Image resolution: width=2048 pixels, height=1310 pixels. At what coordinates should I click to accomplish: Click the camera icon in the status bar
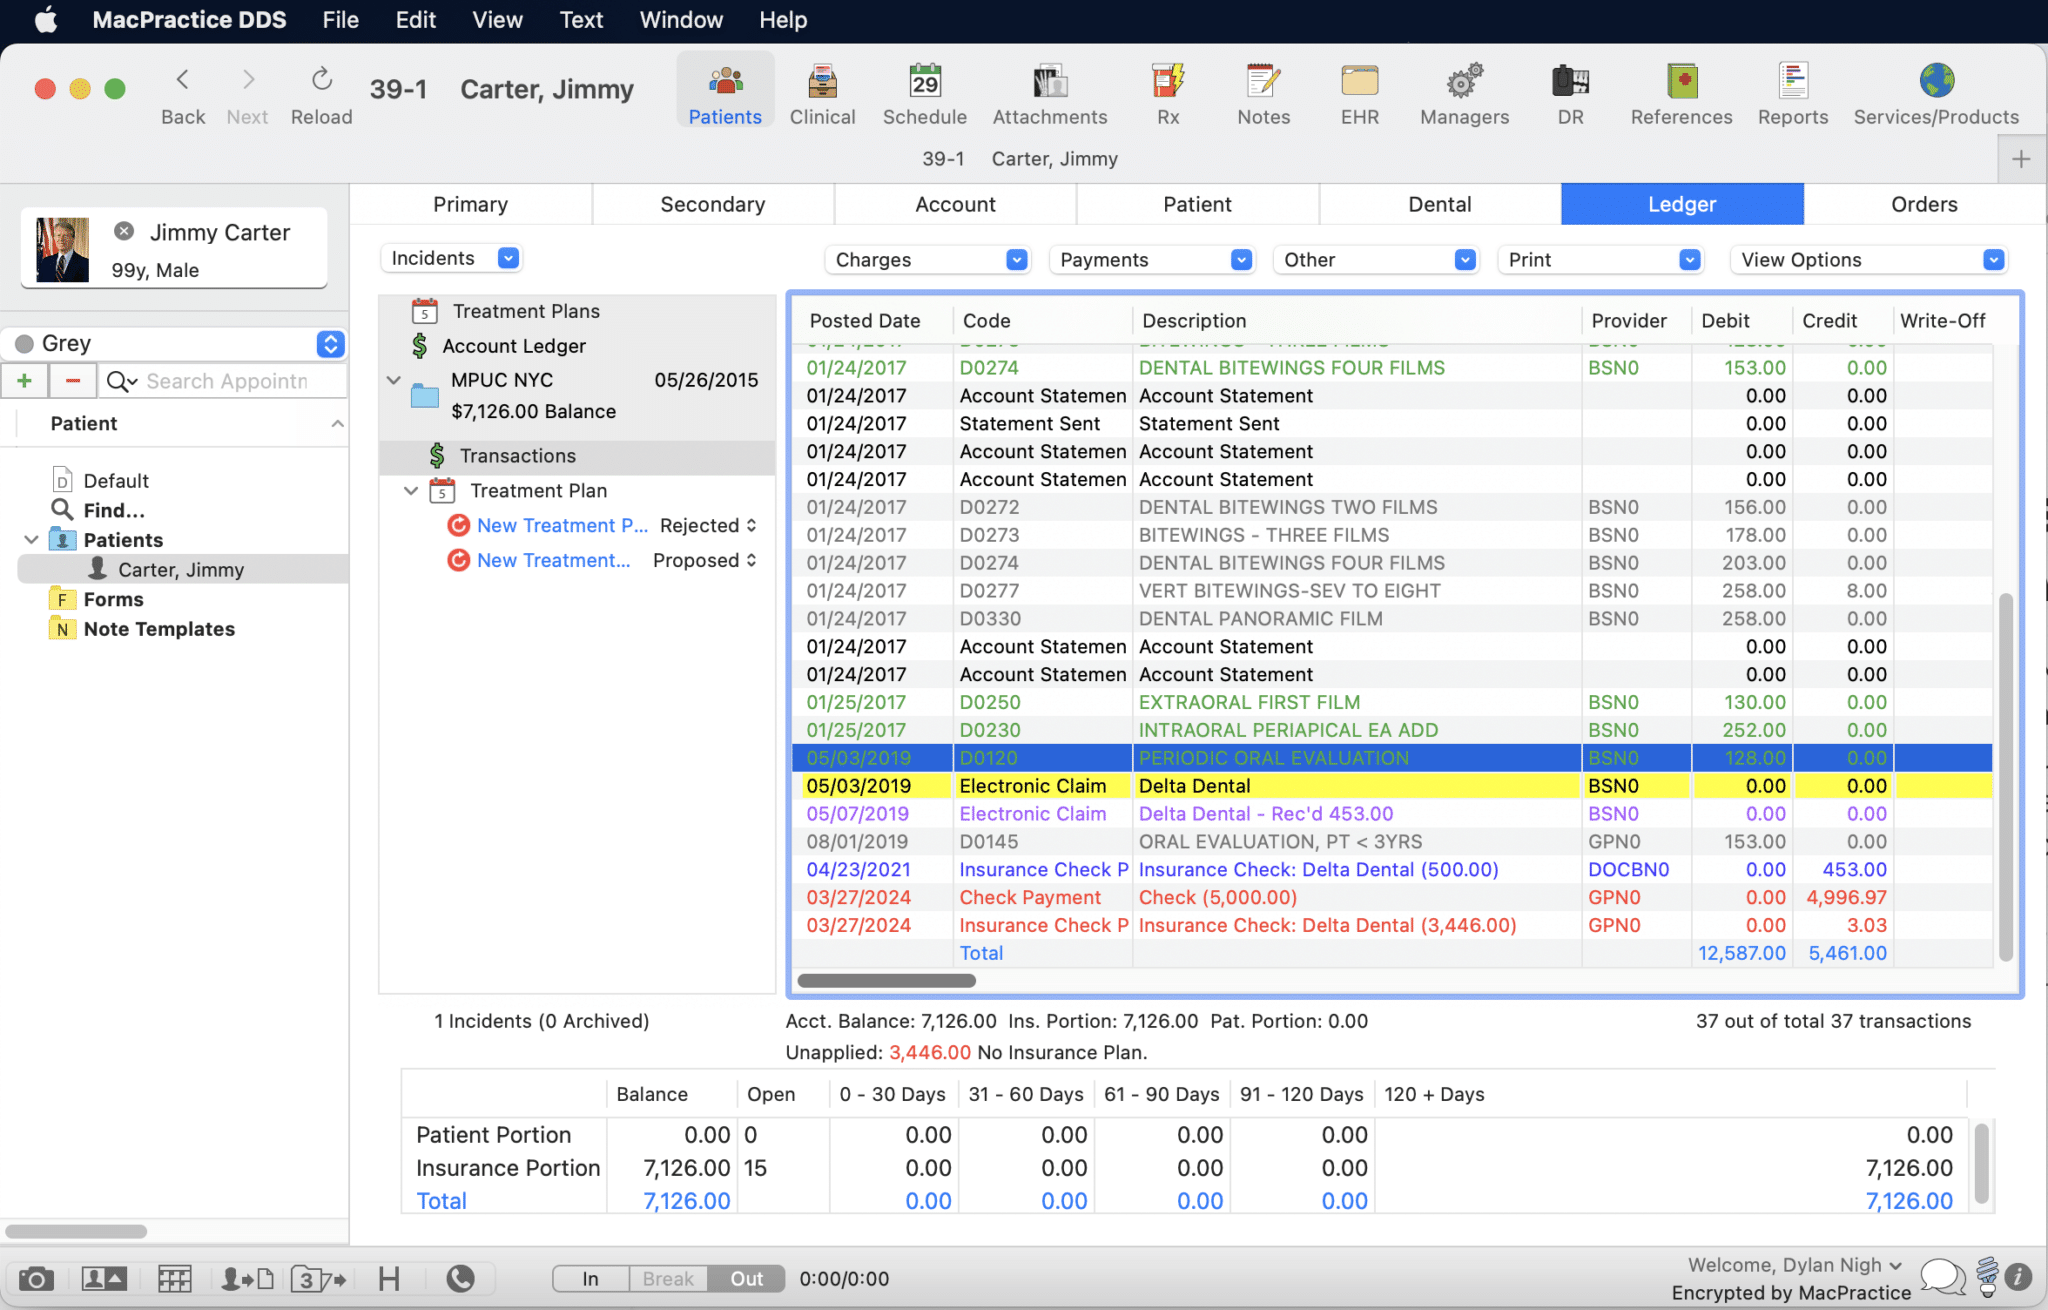tap(36, 1278)
